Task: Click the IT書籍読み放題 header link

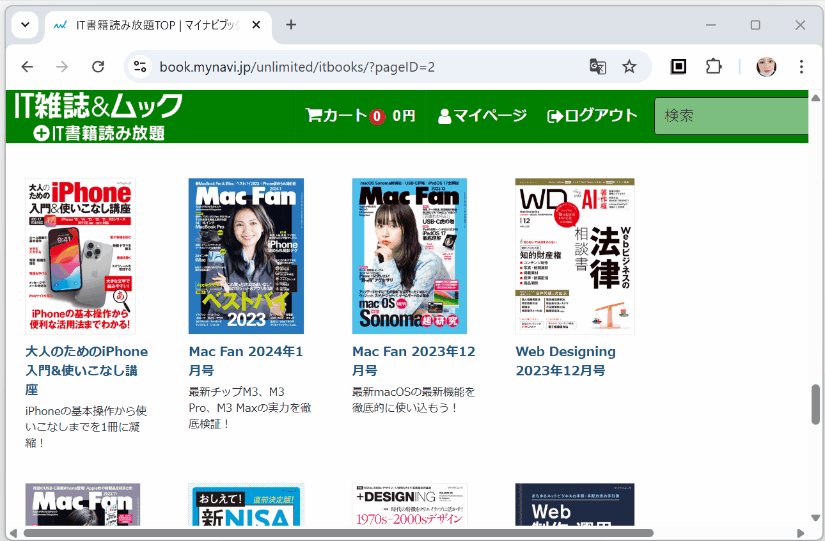Action: pos(99,133)
